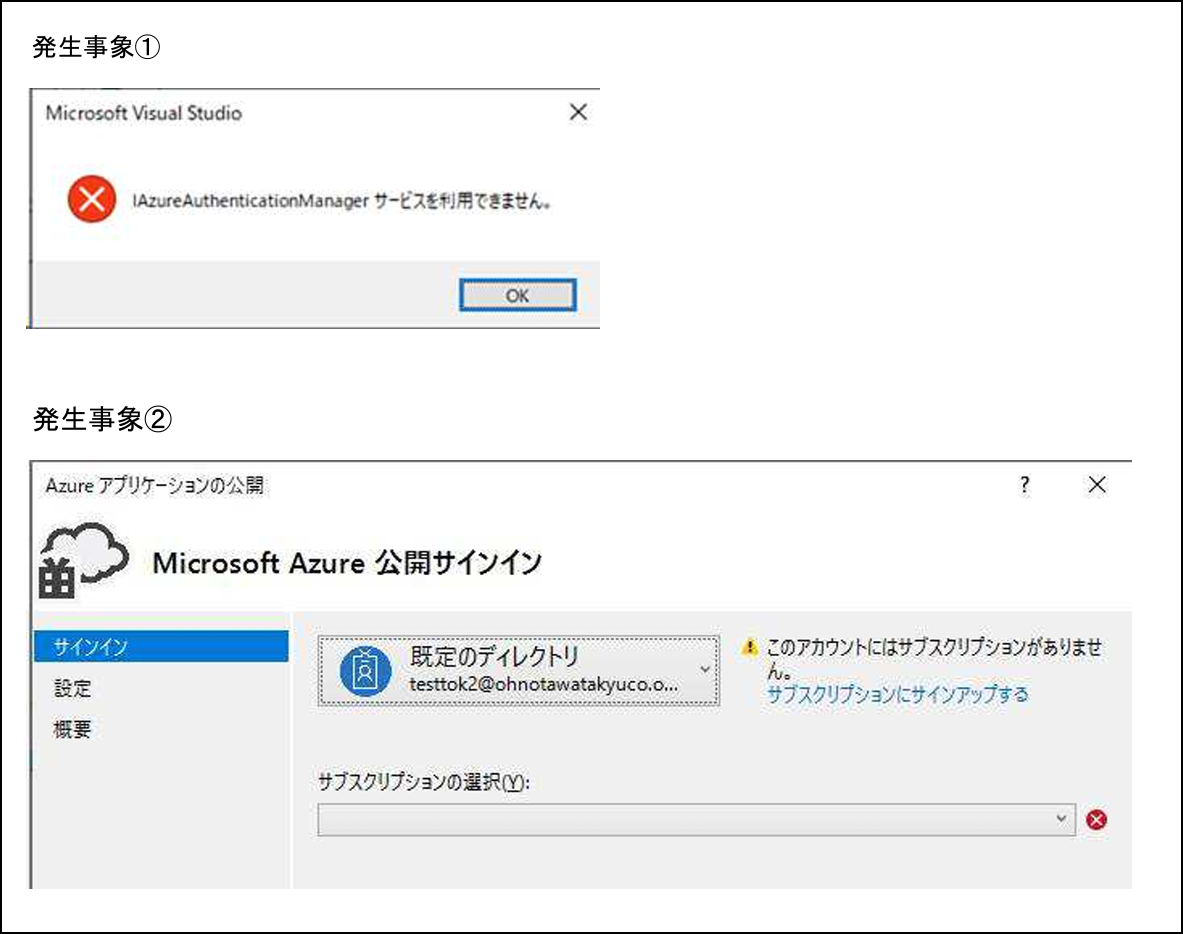Open the 設定 step in the sidebar

(72, 688)
